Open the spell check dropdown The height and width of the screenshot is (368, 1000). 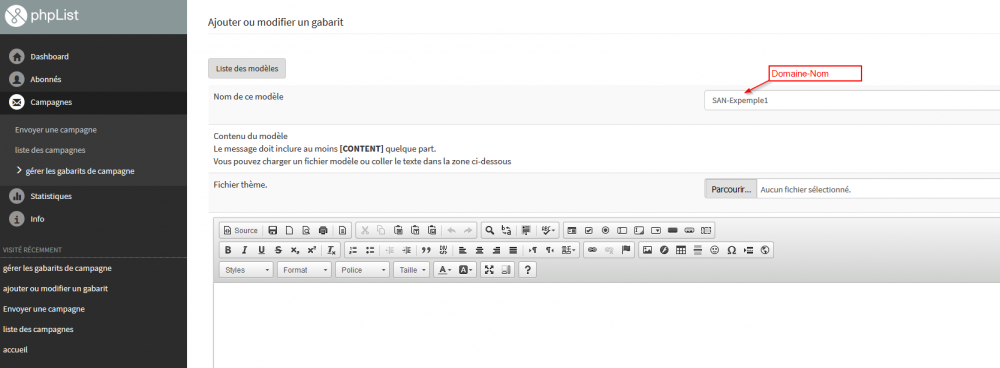pyautogui.click(x=548, y=230)
